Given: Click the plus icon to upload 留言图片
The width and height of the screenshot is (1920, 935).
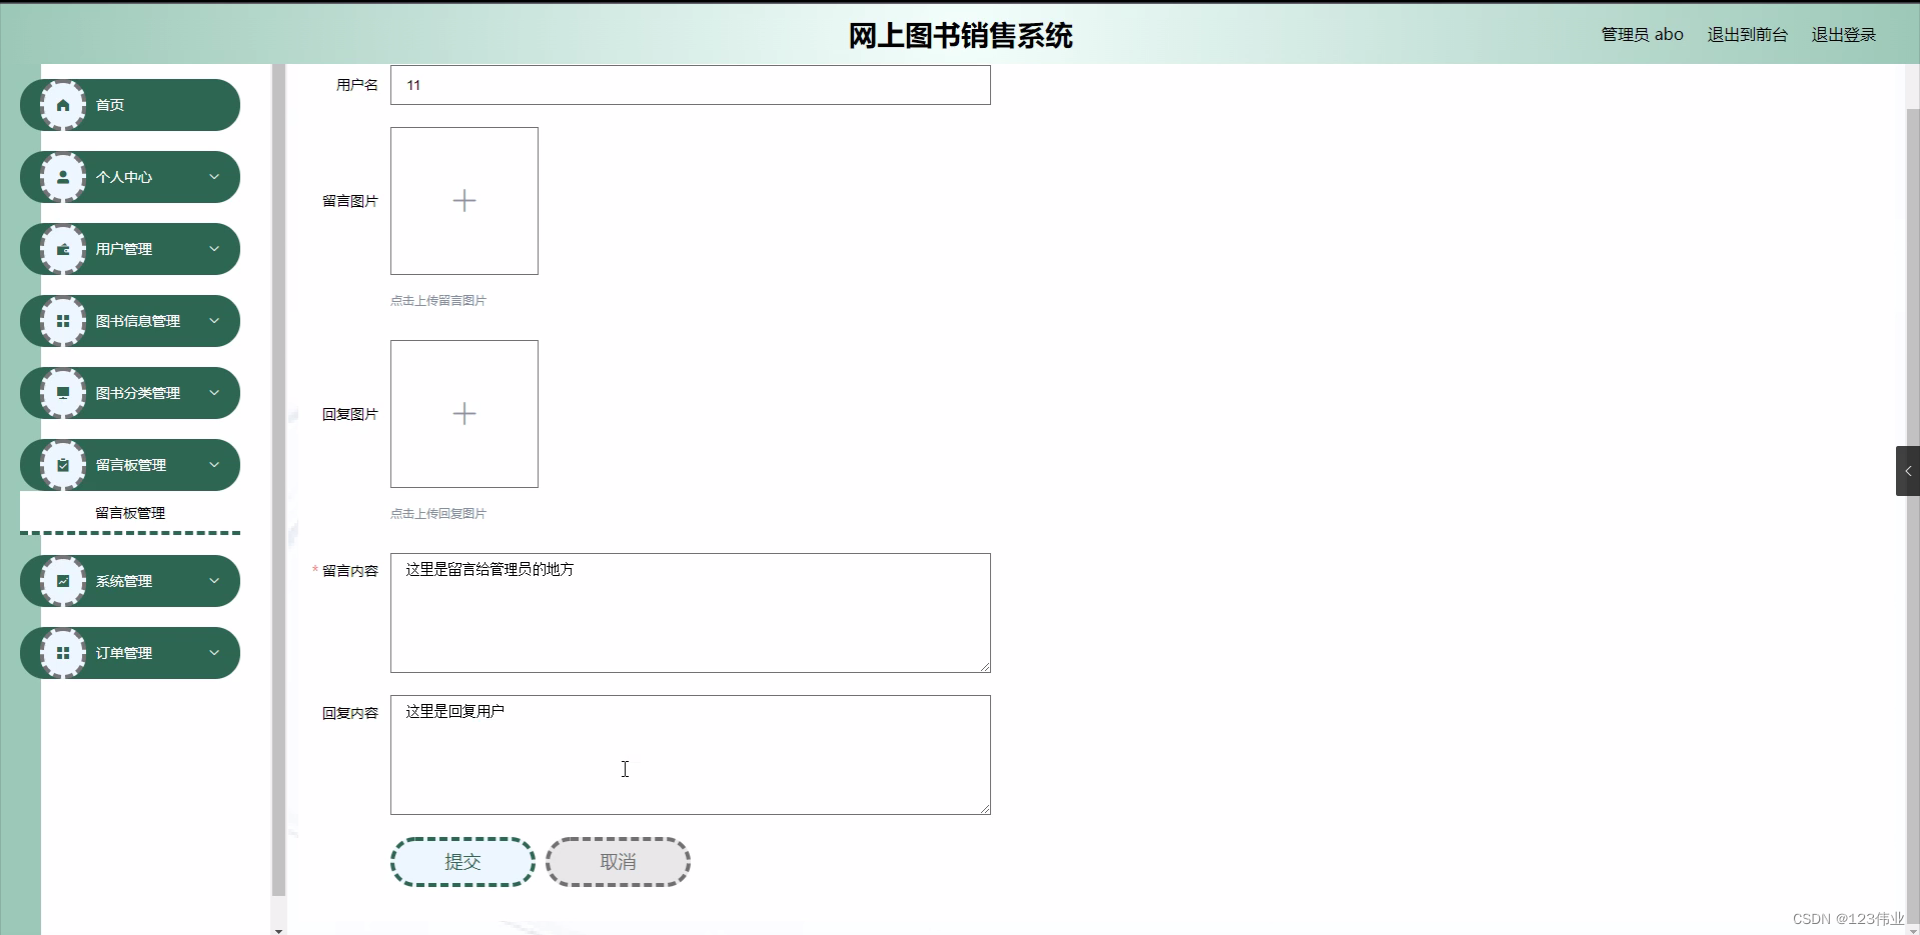Looking at the screenshot, I should (x=463, y=200).
